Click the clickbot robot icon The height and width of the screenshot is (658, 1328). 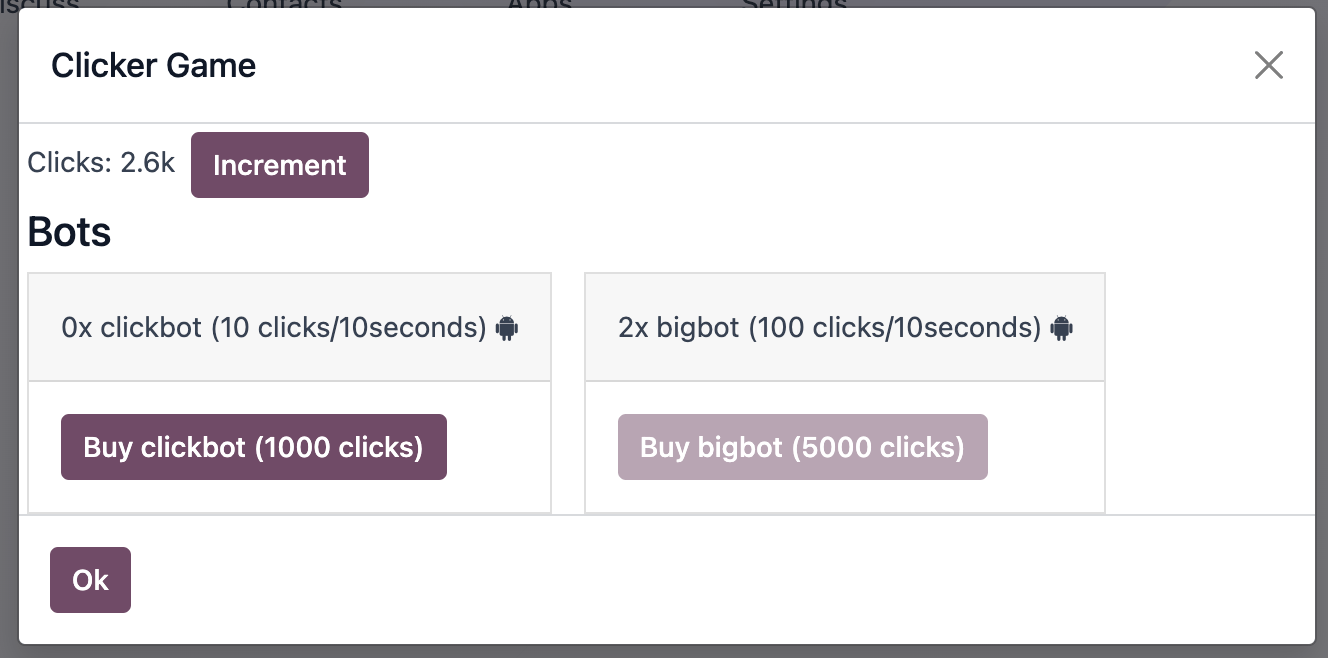click(506, 327)
